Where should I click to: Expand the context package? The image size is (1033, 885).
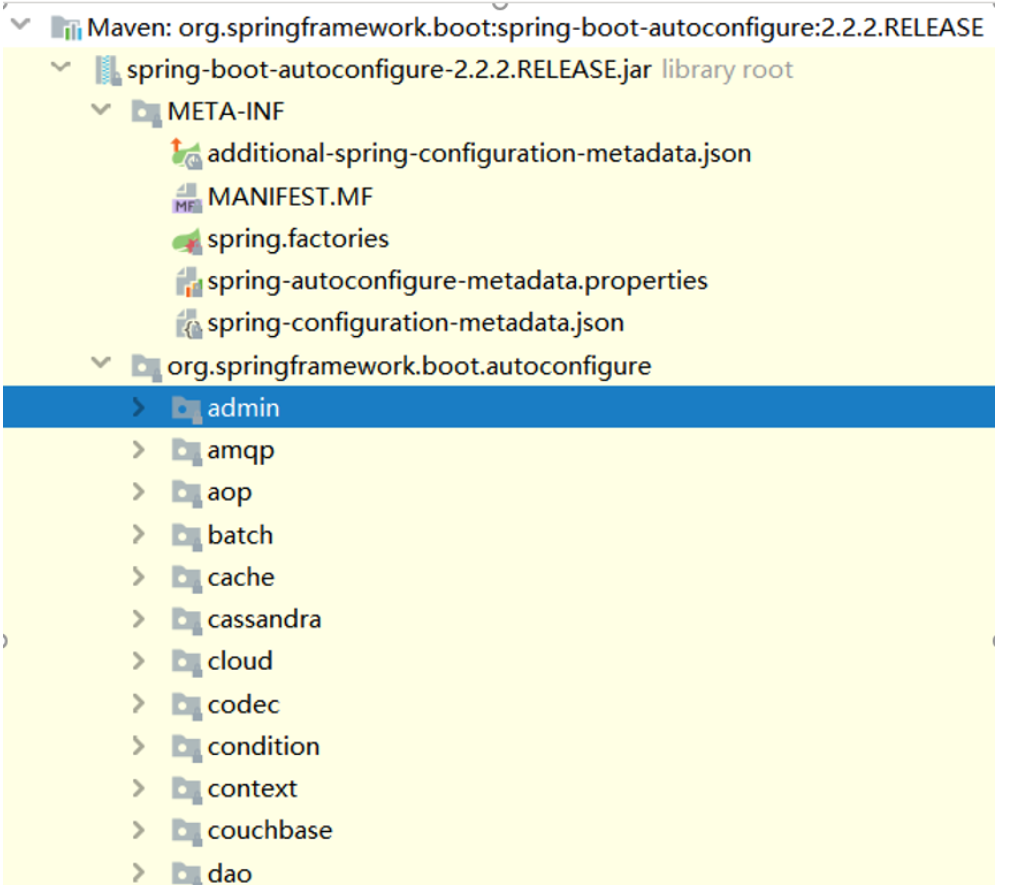coord(138,788)
